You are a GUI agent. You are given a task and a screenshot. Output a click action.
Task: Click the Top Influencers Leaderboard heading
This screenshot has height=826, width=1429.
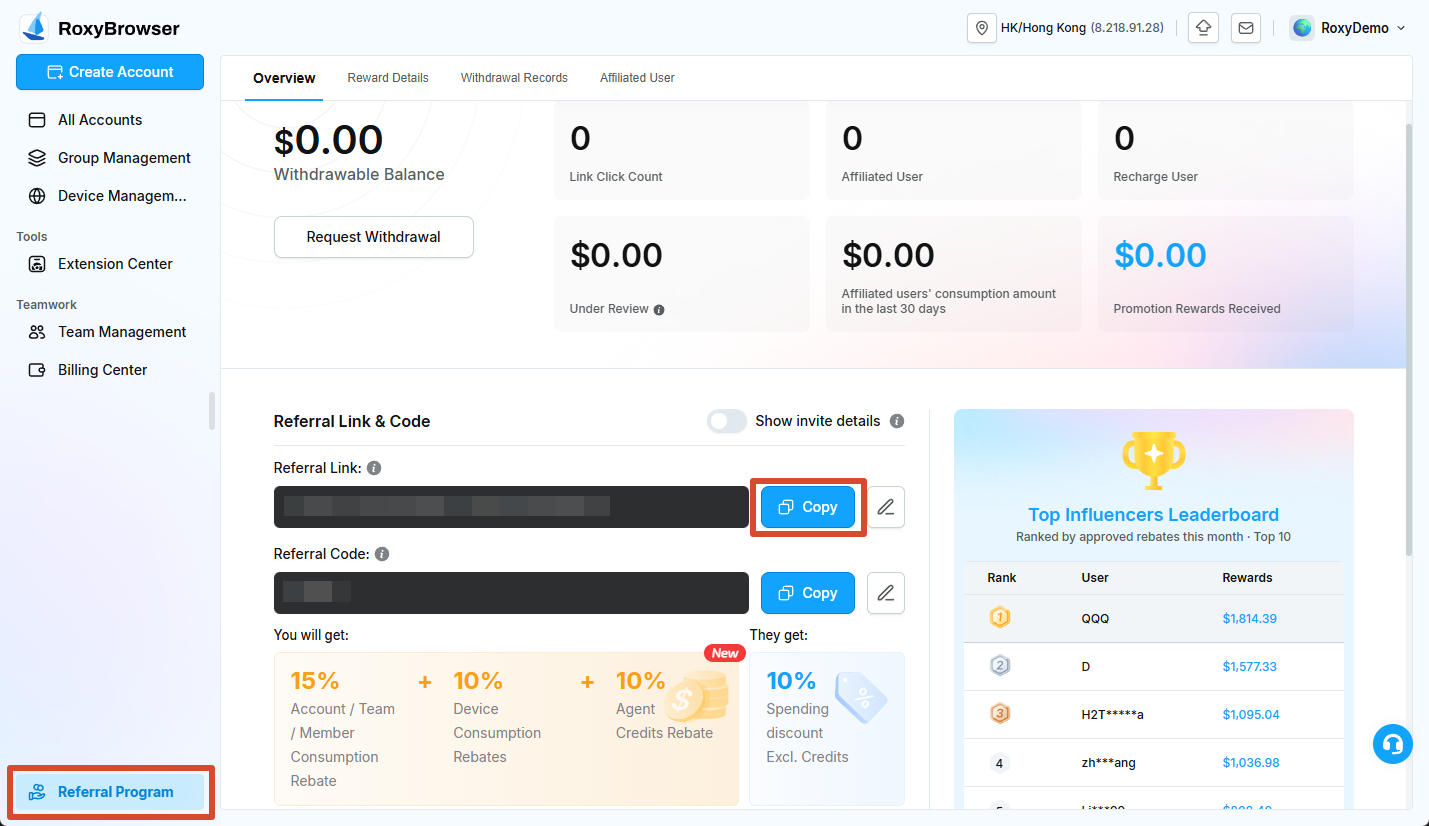[1153, 515]
